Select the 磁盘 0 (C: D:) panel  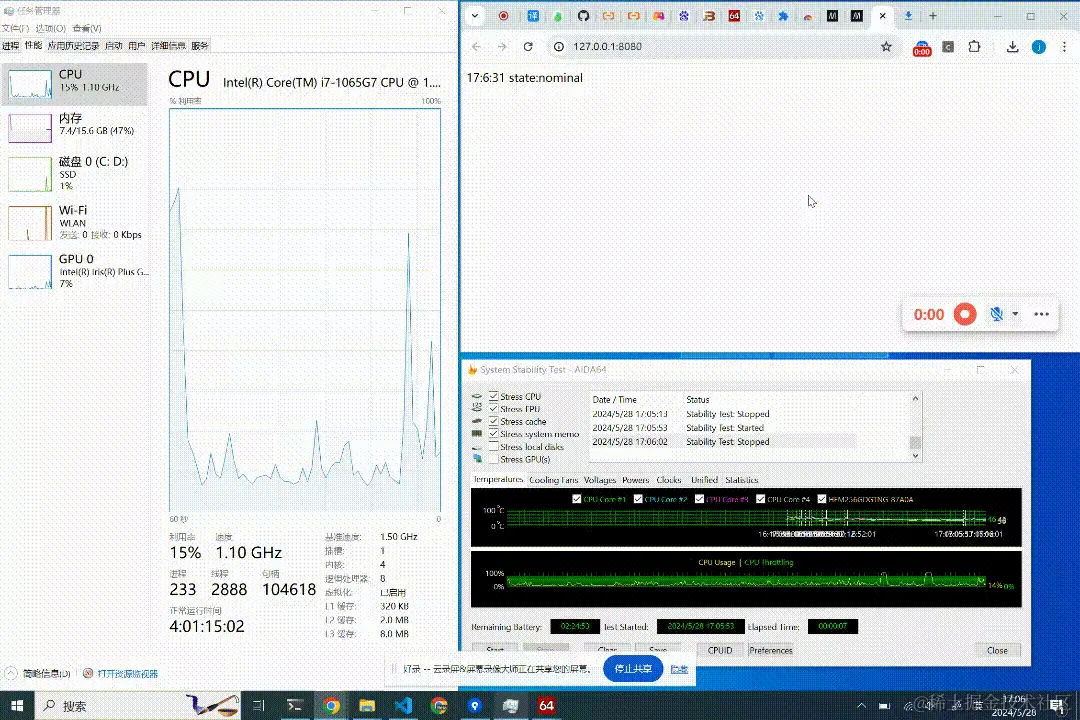point(74,173)
